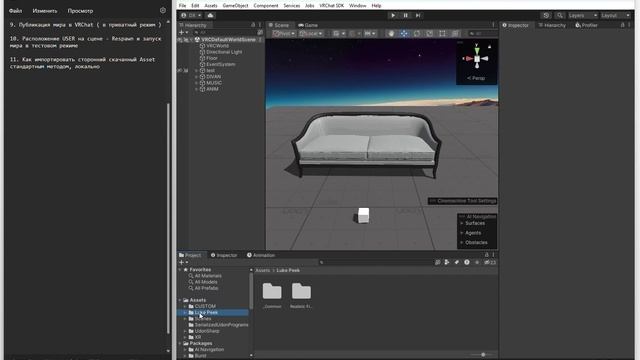Viewport: 640px width, 360px height.
Task: Open Scene view three-dot options menu
Action: (493, 25)
